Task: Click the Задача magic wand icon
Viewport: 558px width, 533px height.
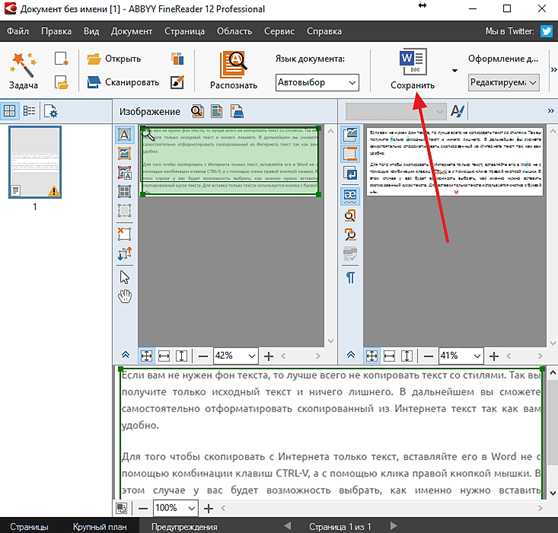Action: [23, 64]
